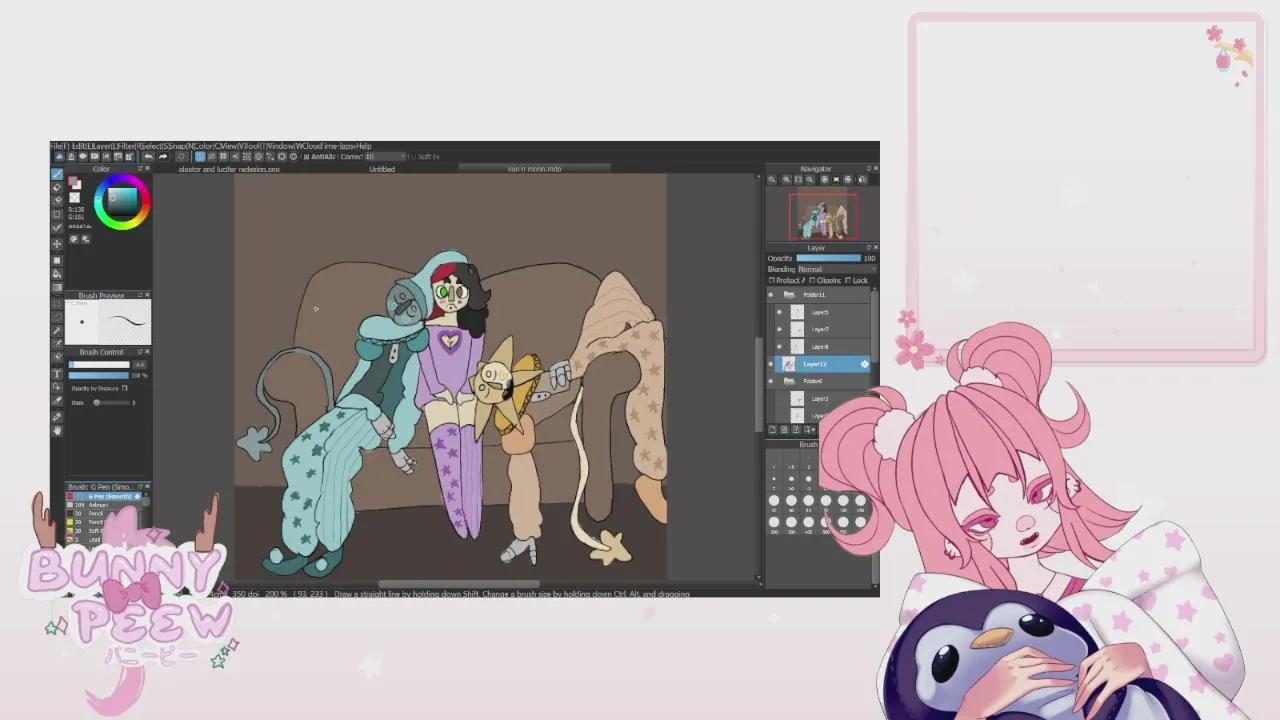
Task: Select the Eraser tool
Action: [x=57, y=187]
